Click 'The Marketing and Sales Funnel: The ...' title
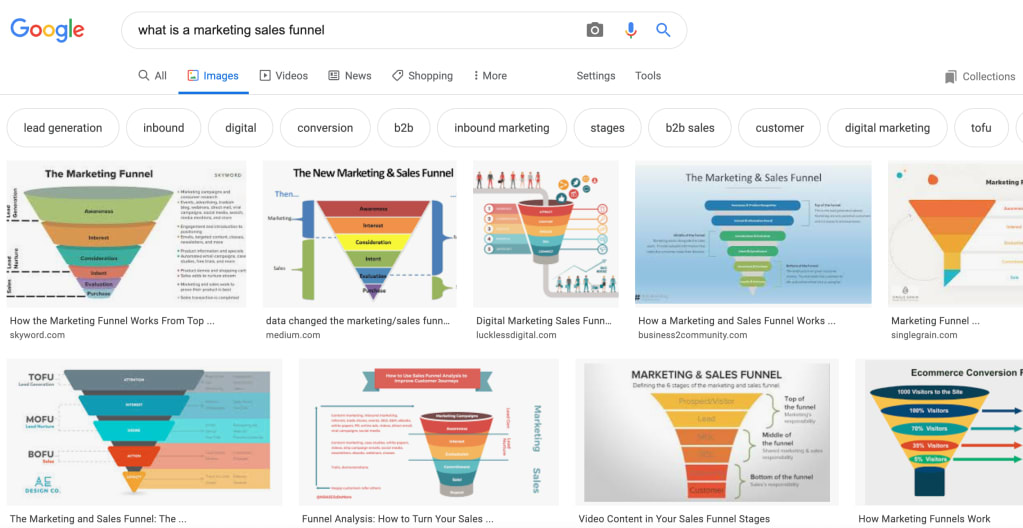This screenshot has width=1023, height=528. click(98, 519)
